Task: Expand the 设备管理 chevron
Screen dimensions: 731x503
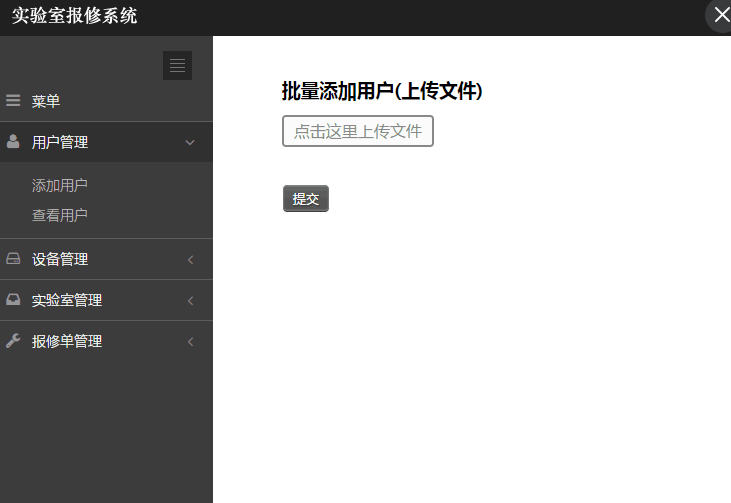Action: click(x=190, y=260)
